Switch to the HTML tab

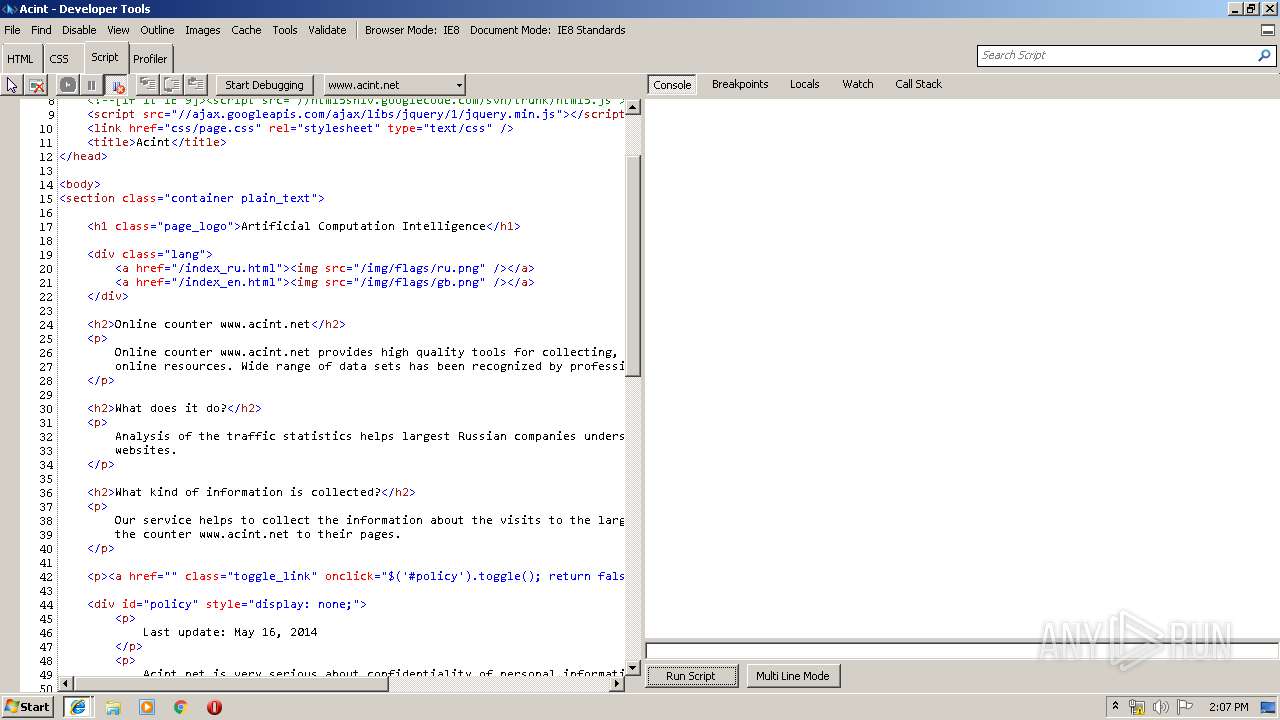click(x=20, y=59)
